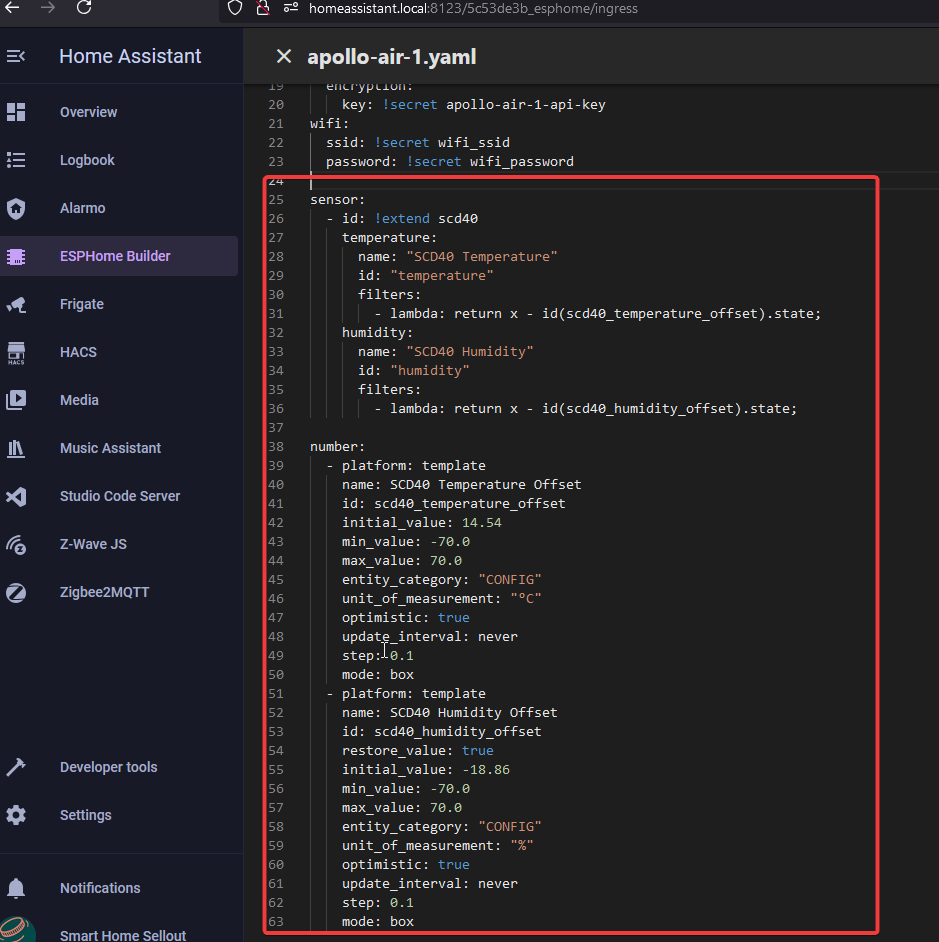939x942 pixels.
Task: Collapse the Home Assistant sidebar menu
Action: [16, 57]
